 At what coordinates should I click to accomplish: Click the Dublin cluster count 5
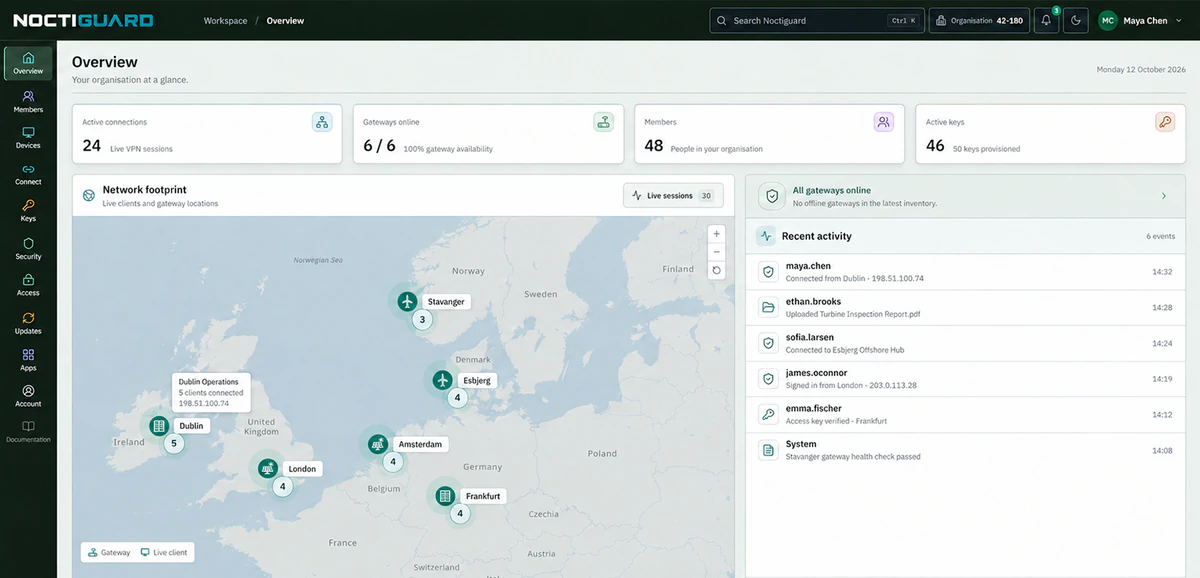[174, 444]
